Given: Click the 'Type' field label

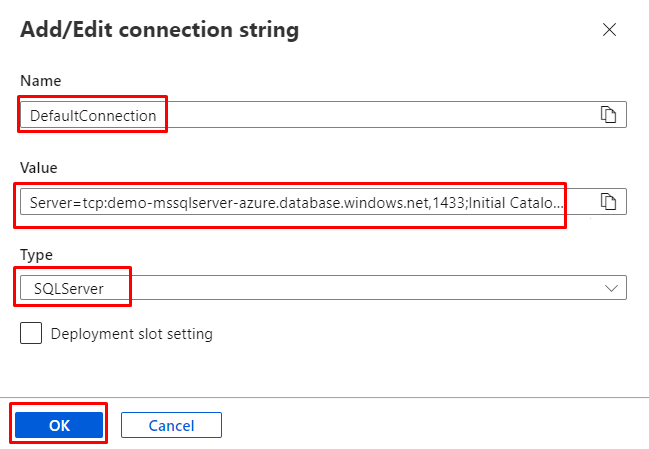Looking at the screenshot, I should pos(38,254).
